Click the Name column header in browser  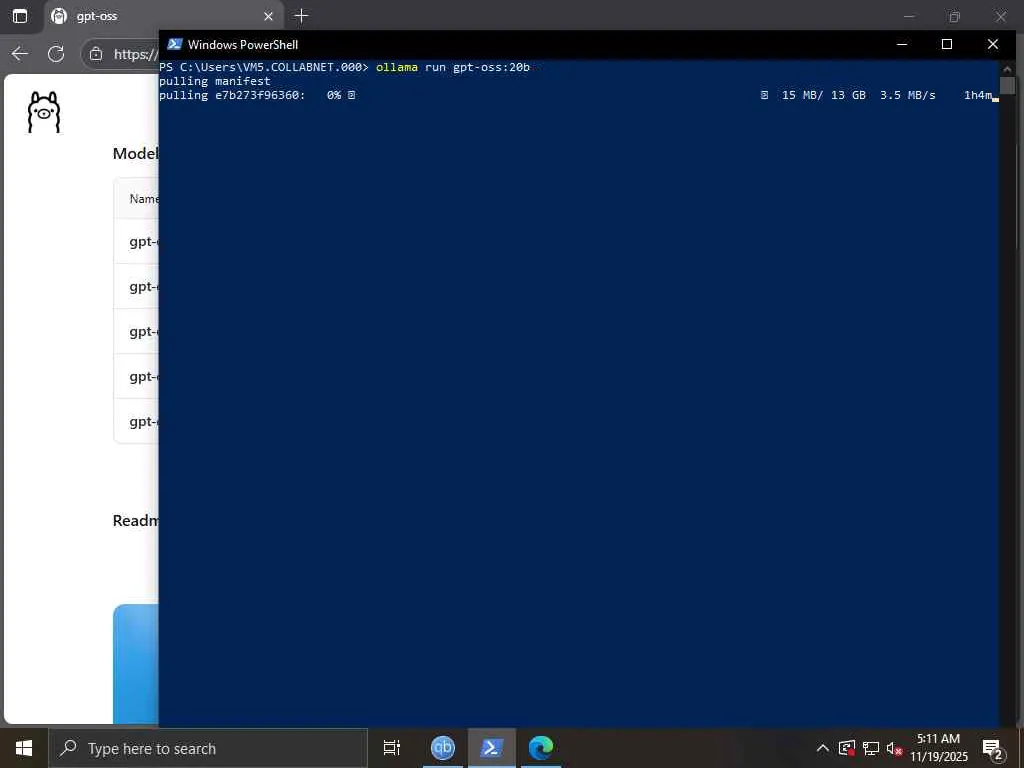(144, 199)
